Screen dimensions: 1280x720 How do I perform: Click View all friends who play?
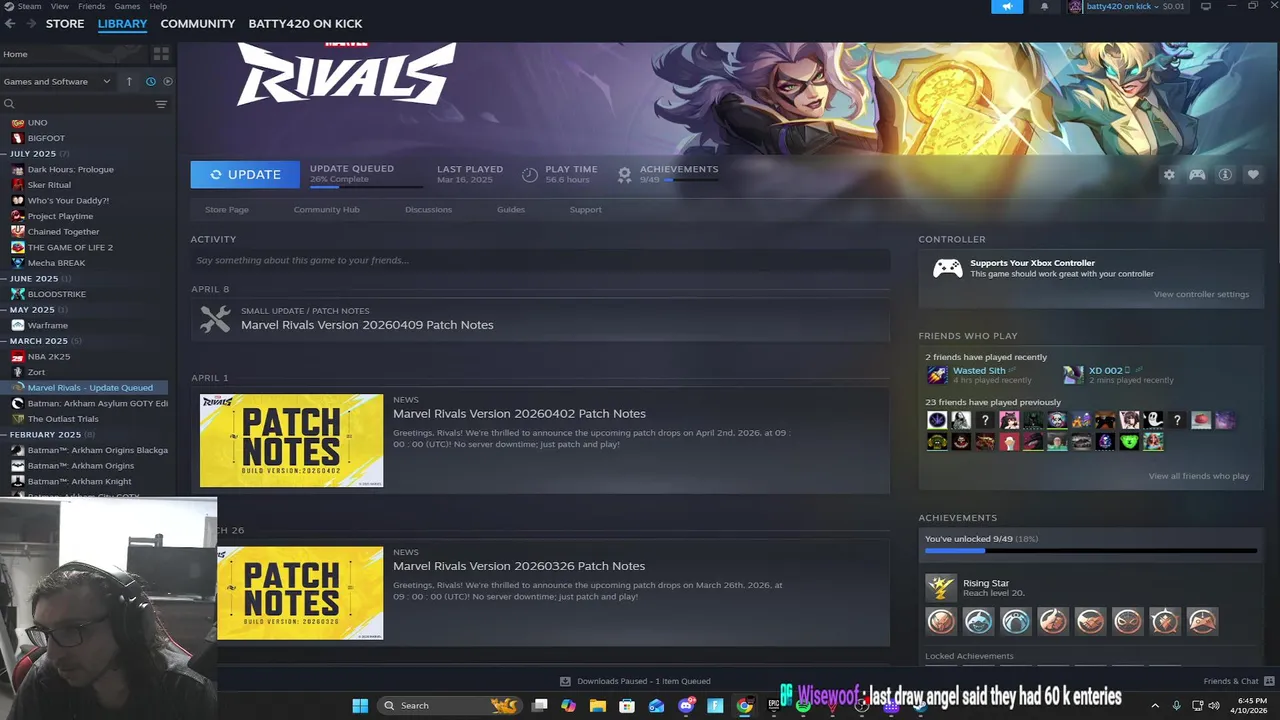click(x=1198, y=476)
